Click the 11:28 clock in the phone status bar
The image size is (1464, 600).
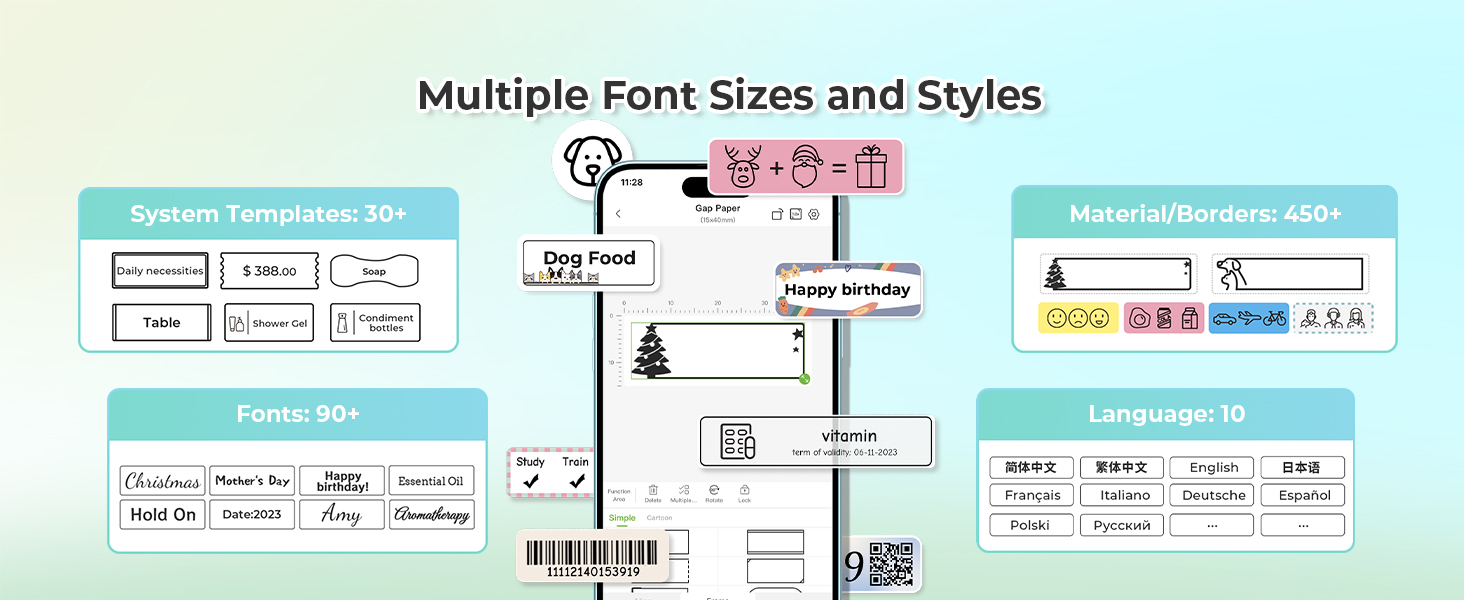click(x=632, y=183)
